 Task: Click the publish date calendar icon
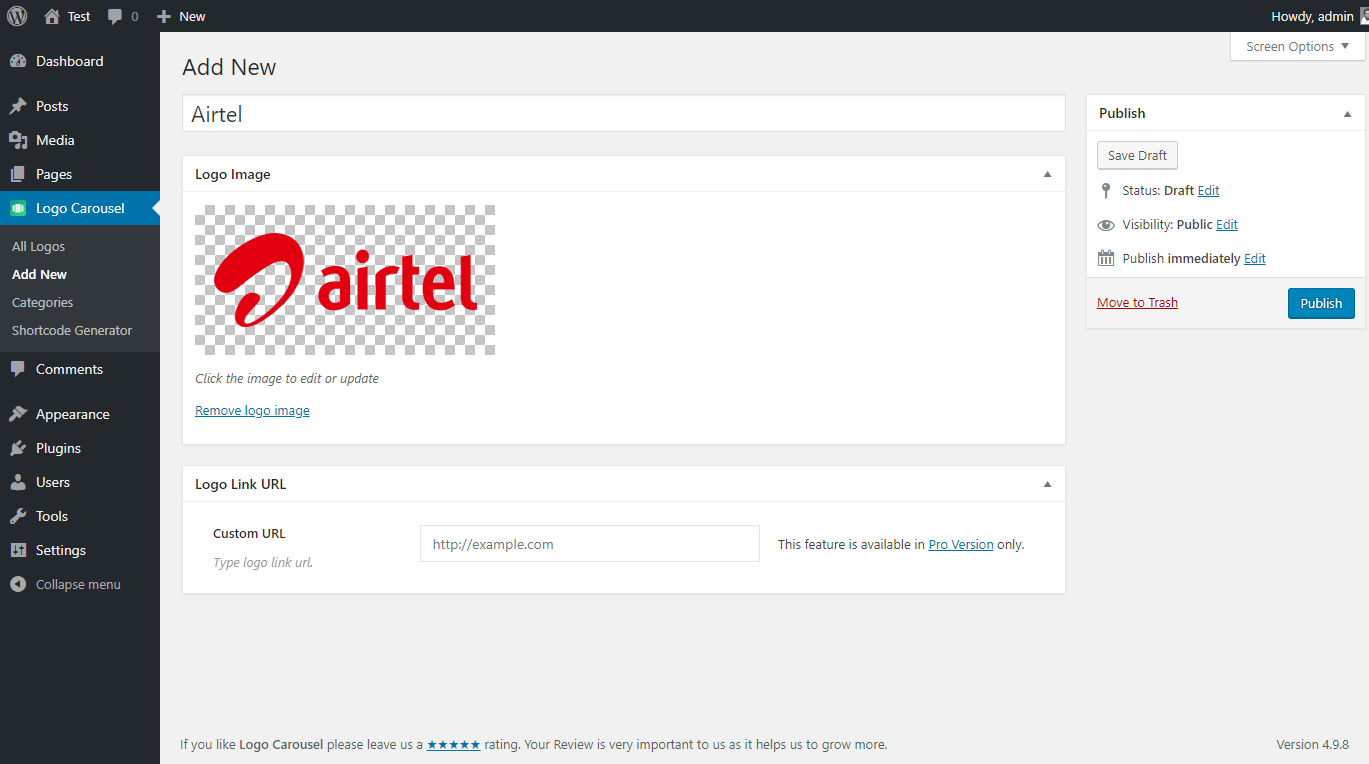click(1105, 258)
